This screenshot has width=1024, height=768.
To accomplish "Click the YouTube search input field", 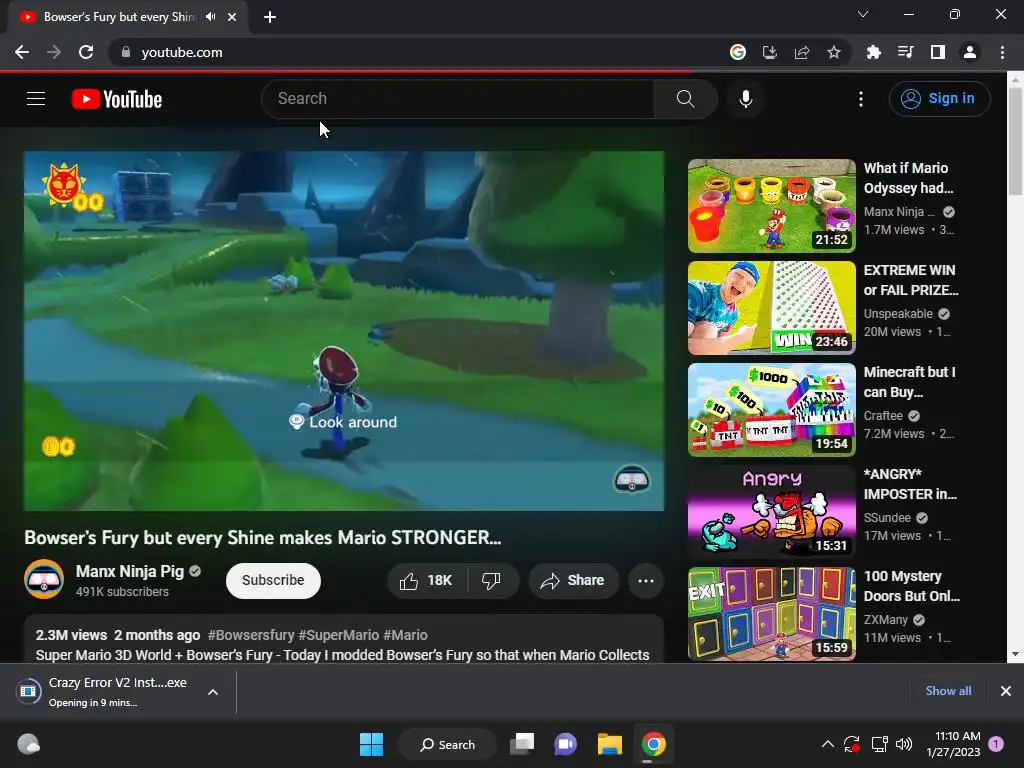I will click(x=458, y=99).
